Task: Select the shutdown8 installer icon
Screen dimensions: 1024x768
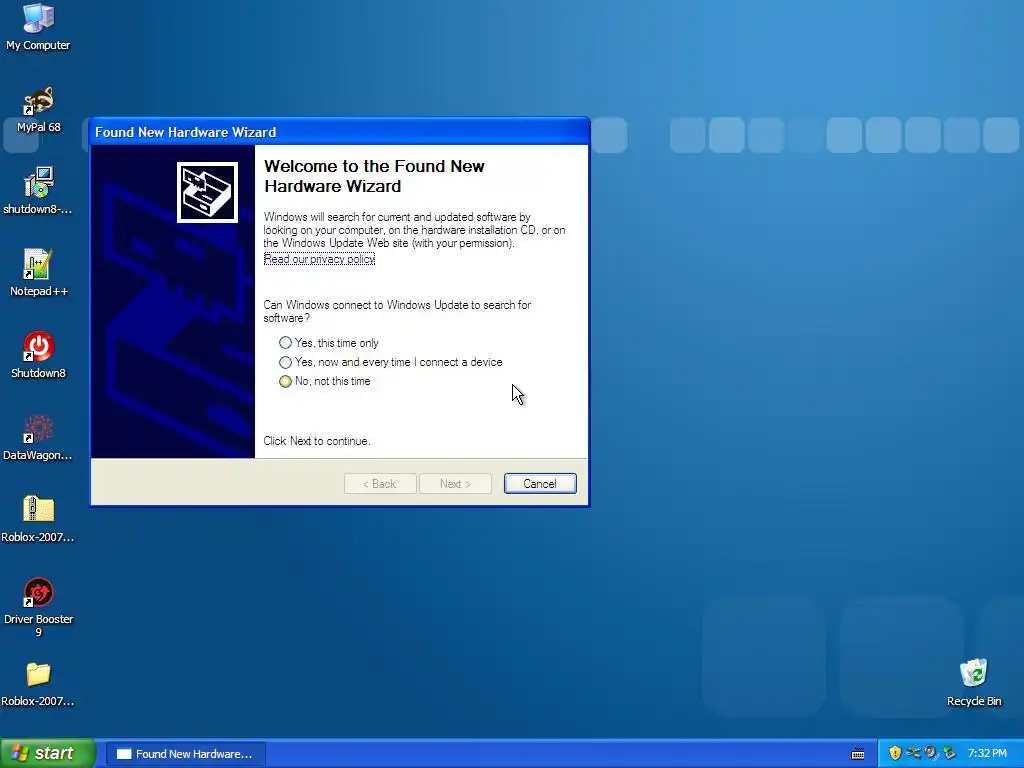Action: pyautogui.click(x=38, y=191)
